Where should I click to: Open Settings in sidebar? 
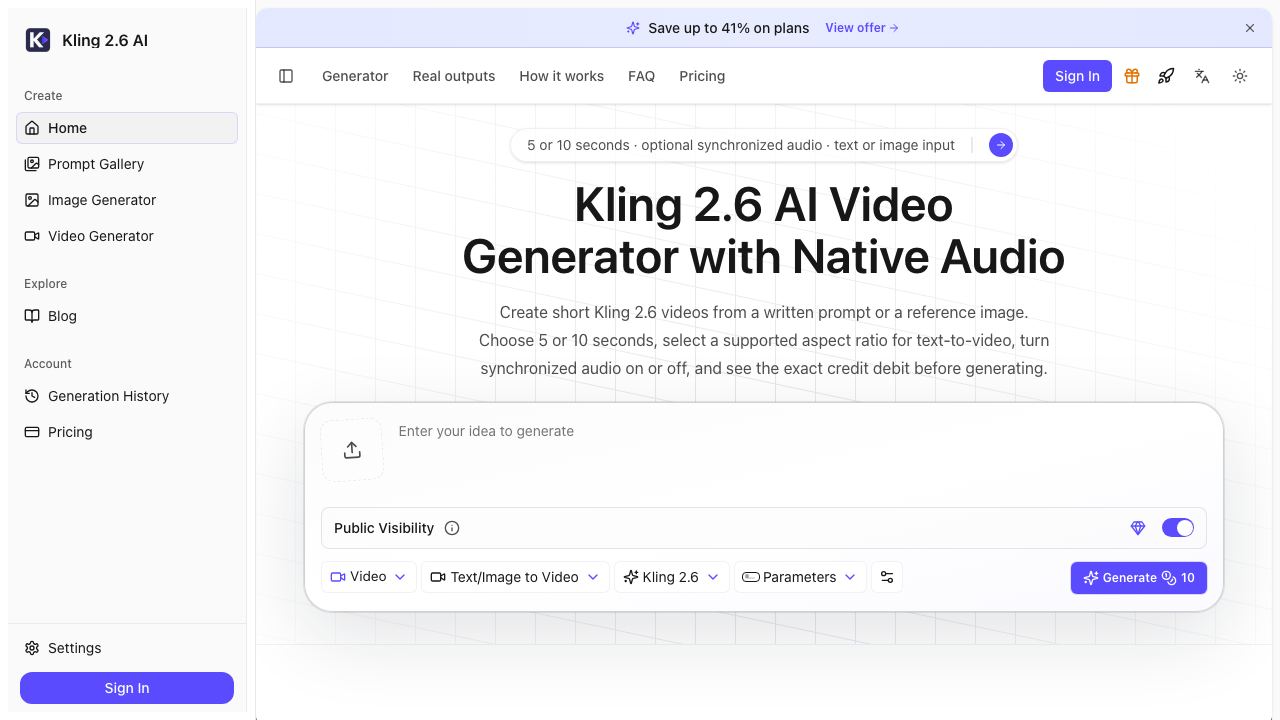127,648
